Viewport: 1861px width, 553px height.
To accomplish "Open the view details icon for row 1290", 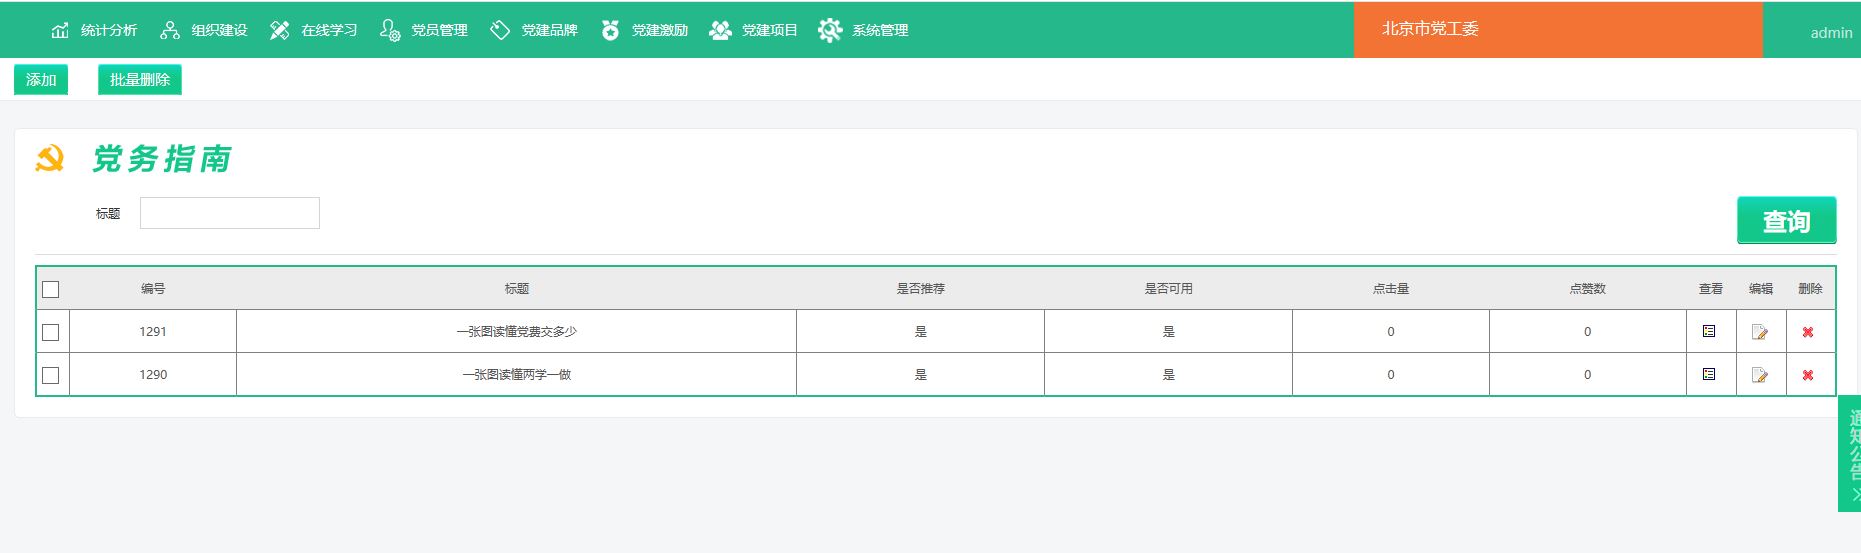I will click(1709, 374).
